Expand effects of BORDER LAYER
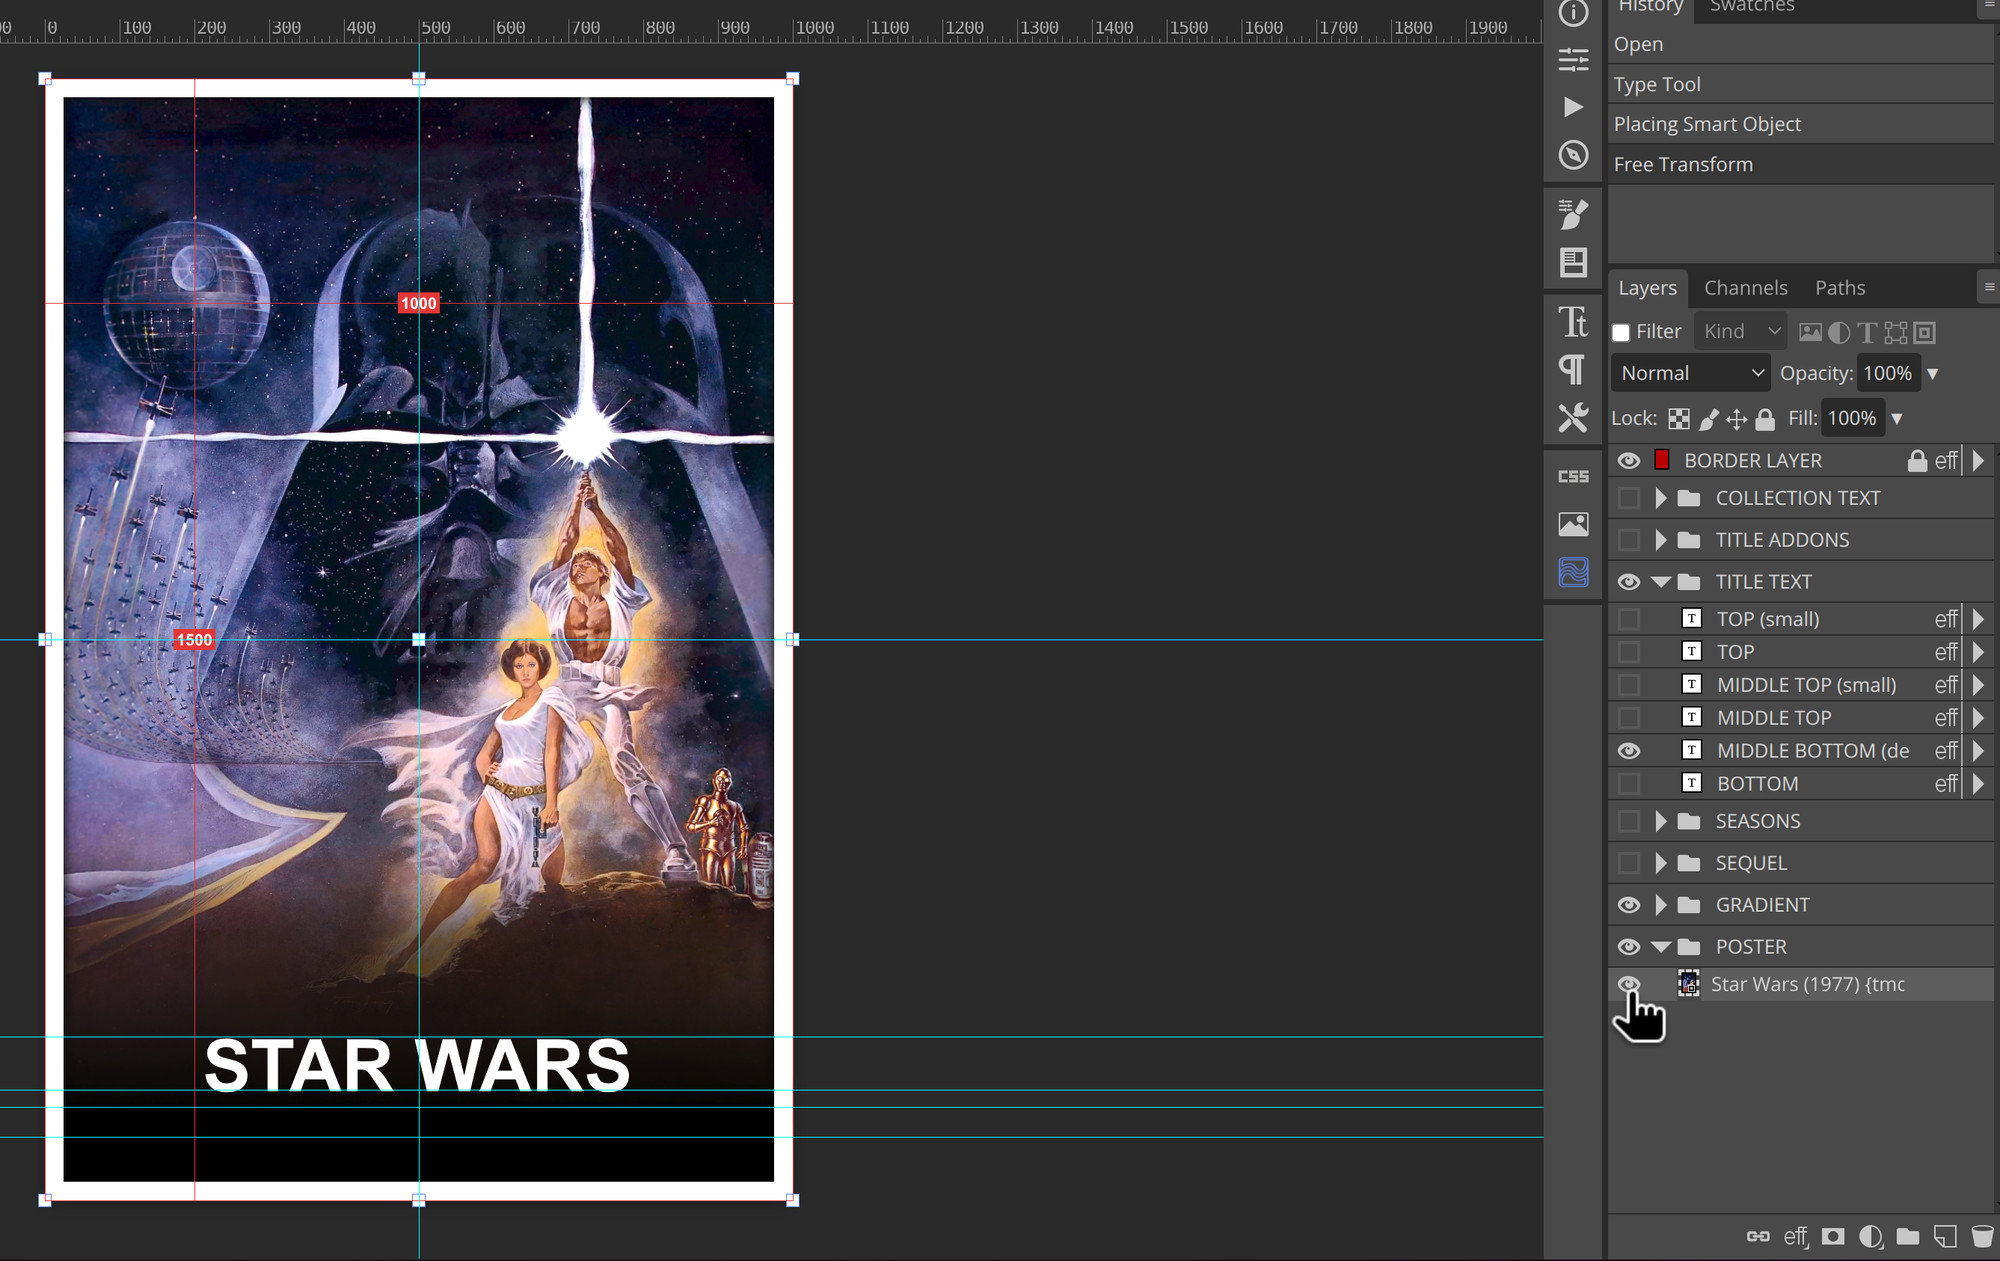2000x1261 pixels. [1978, 461]
